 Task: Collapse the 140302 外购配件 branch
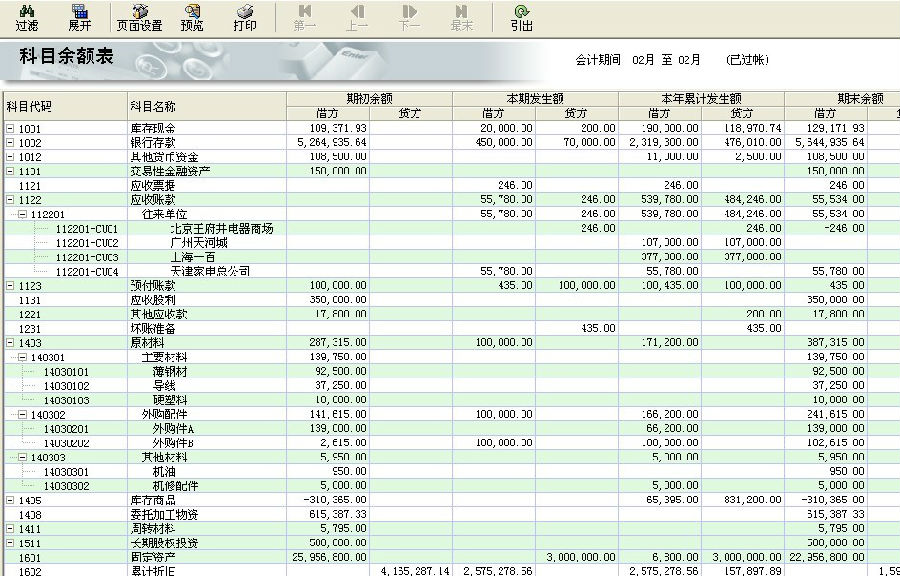22,414
